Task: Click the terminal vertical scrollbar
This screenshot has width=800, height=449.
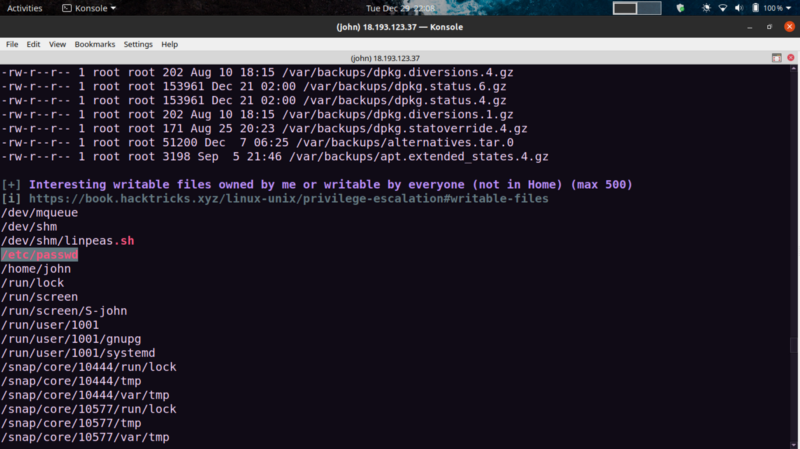Action: (x=793, y=255)
